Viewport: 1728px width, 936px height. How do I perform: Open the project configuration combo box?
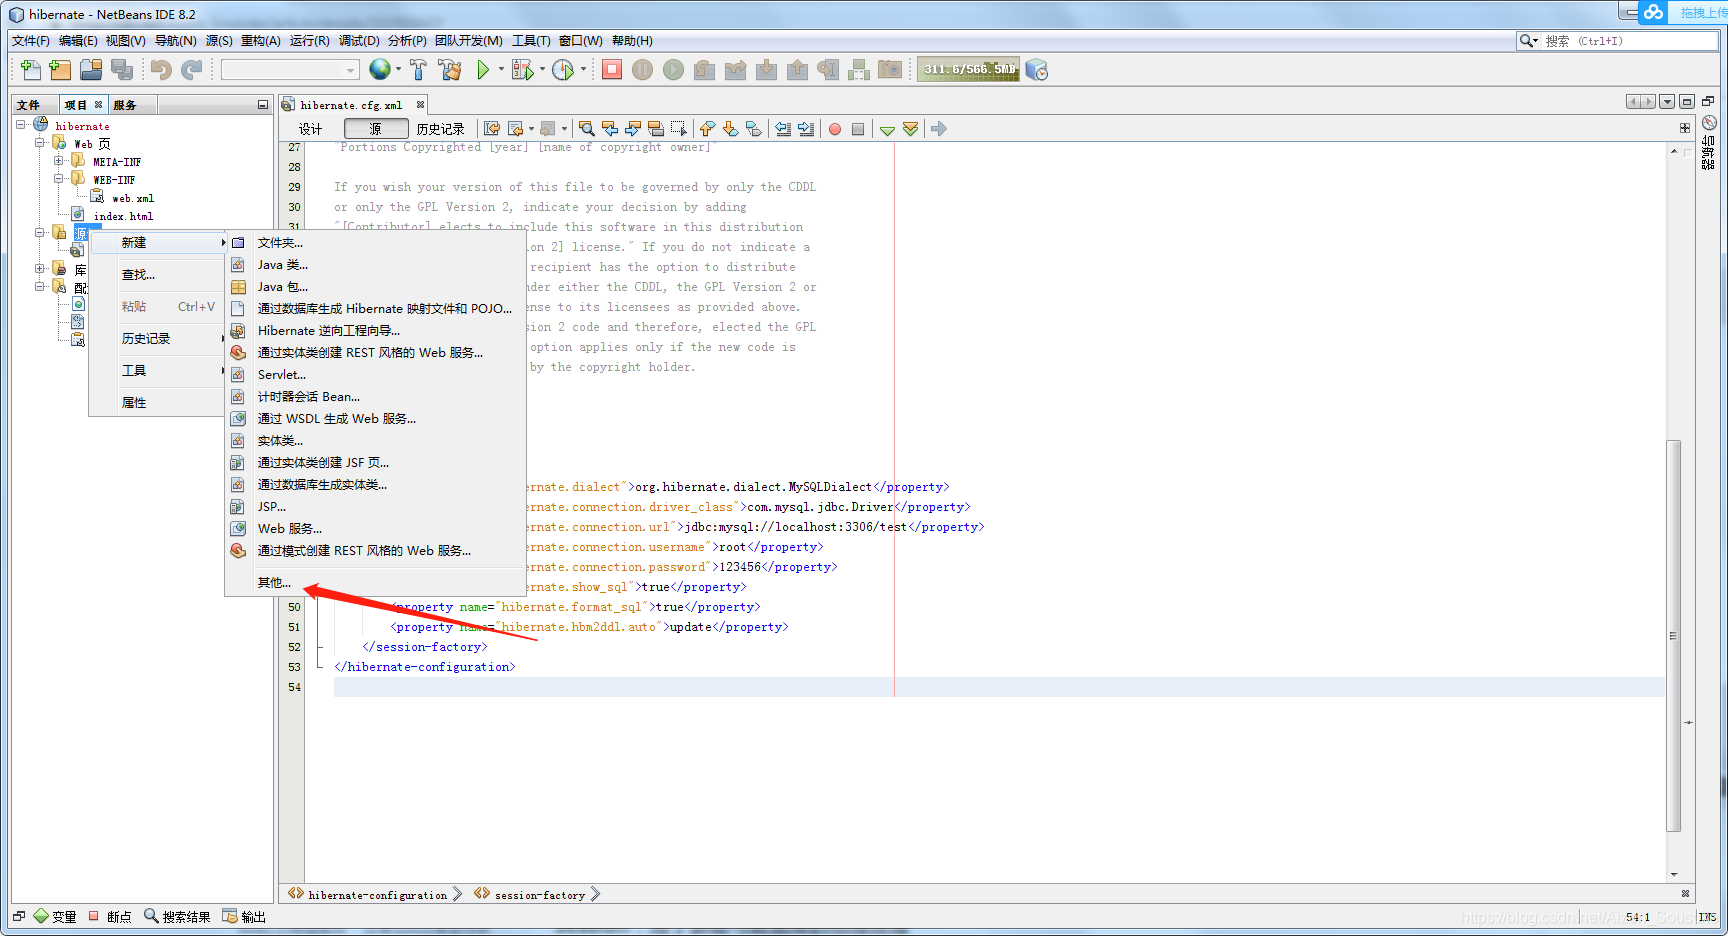tap(290, 69)
